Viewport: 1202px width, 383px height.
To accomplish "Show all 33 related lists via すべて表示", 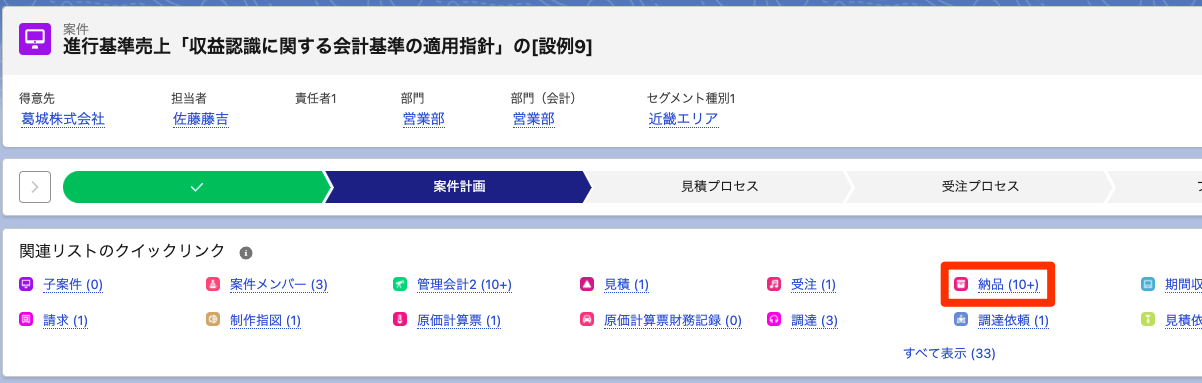I will coord(949,354).
